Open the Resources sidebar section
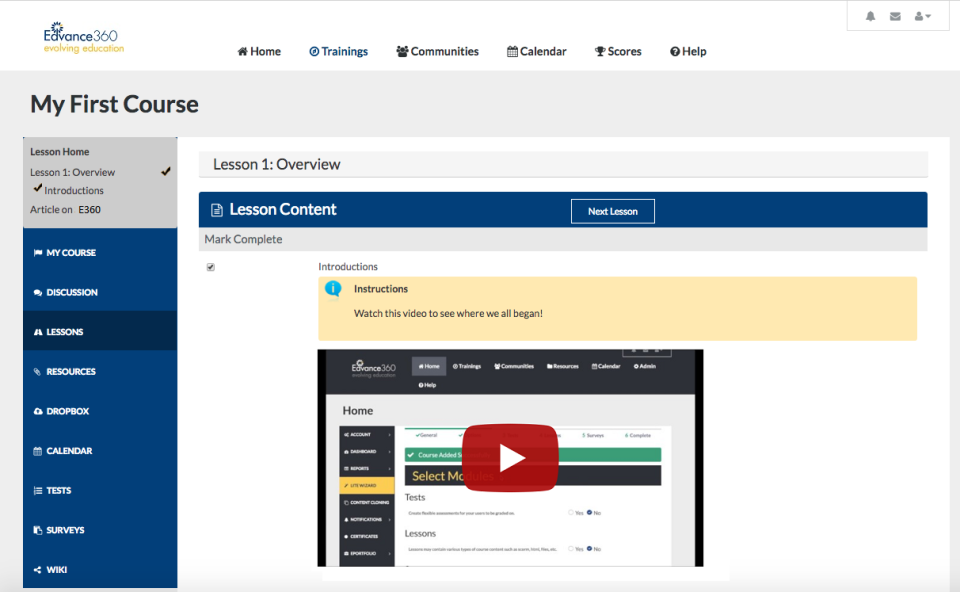Image resolution: width=960 pixels, height=592 pixels. [100, 372]
